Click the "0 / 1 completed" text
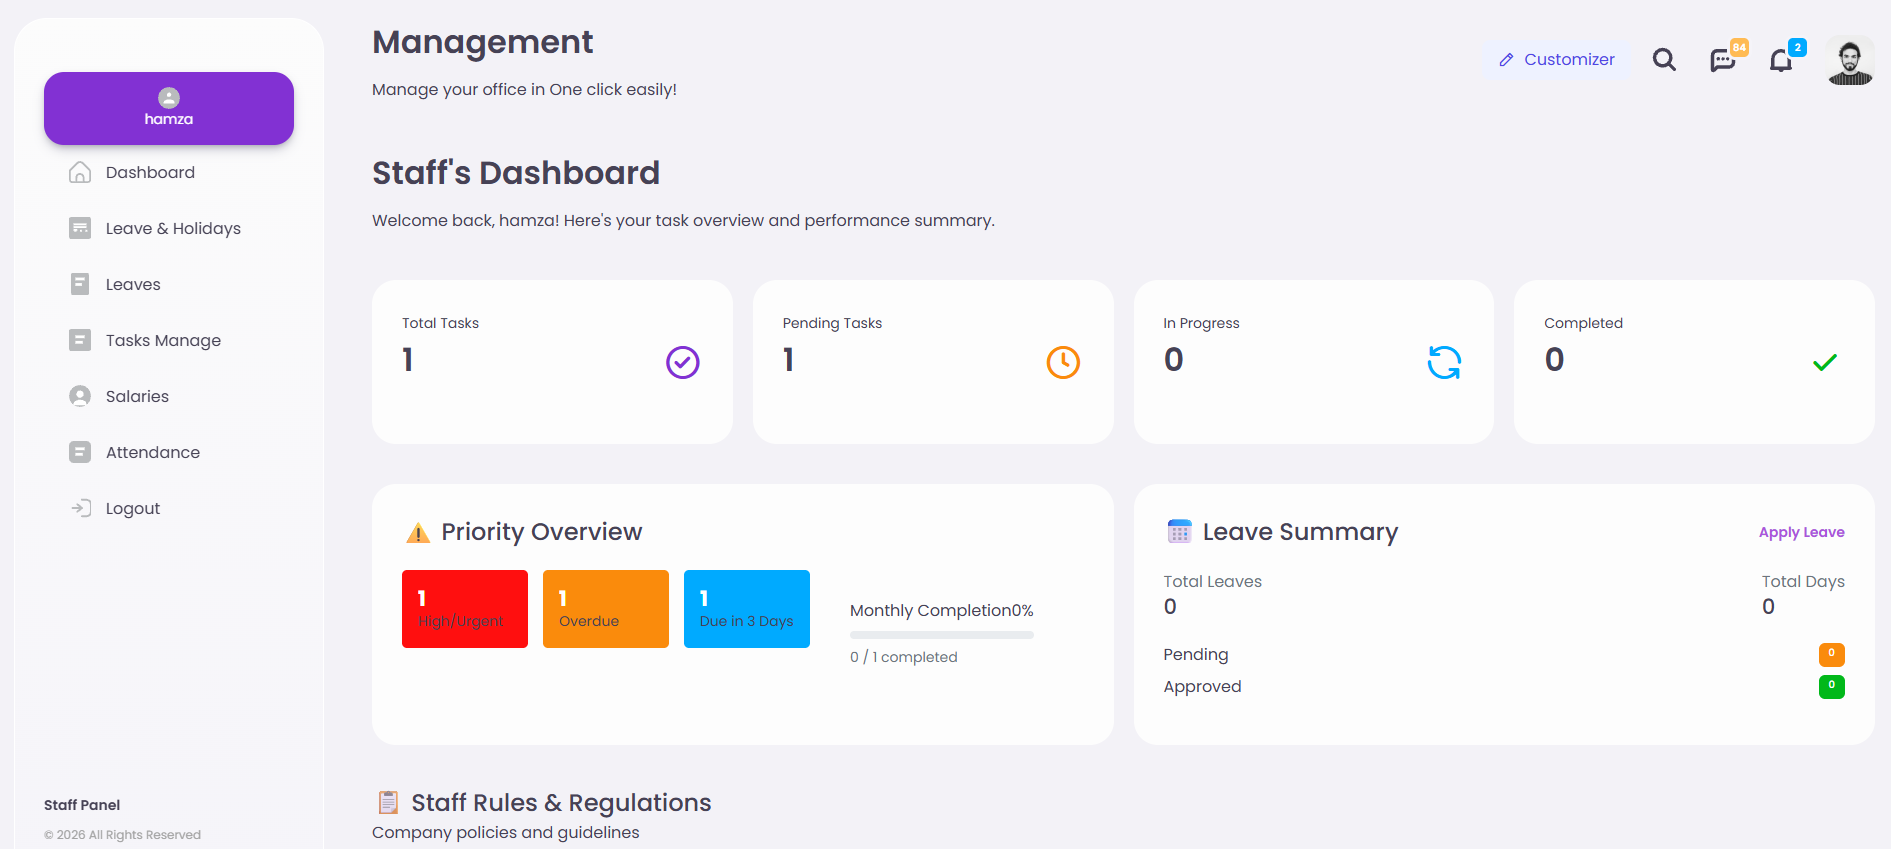This screenshot has height=849, width=1891. pos(904,657)
